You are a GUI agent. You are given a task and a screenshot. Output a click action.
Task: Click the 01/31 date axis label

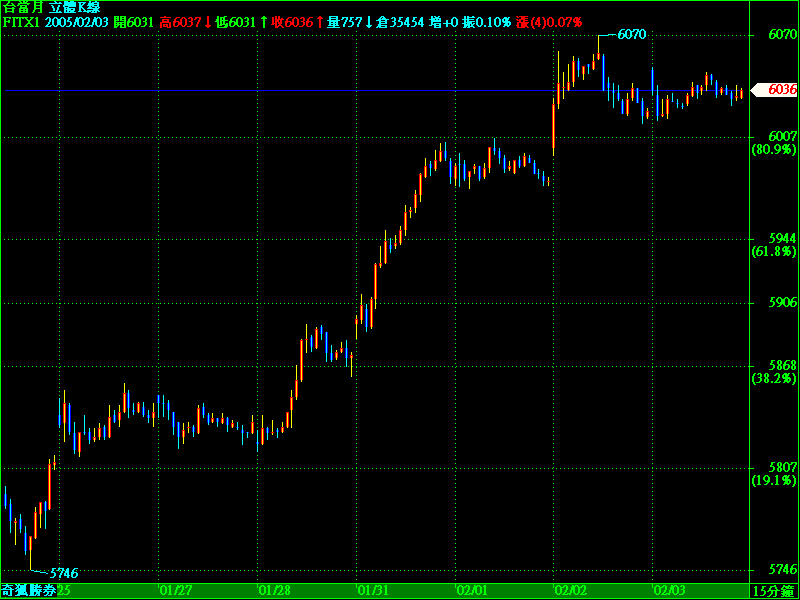[373, 591]
